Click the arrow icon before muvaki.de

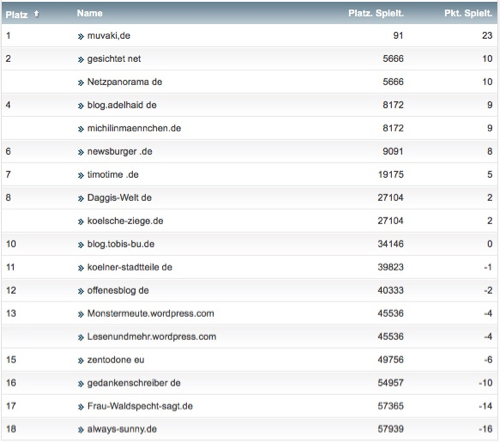(81, 37)
